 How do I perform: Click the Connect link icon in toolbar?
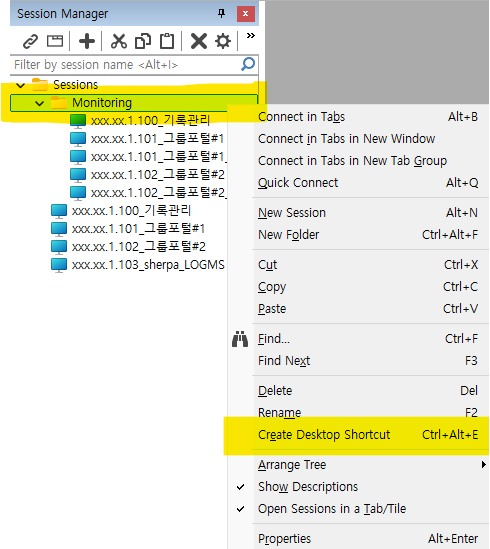click(30, 41)
